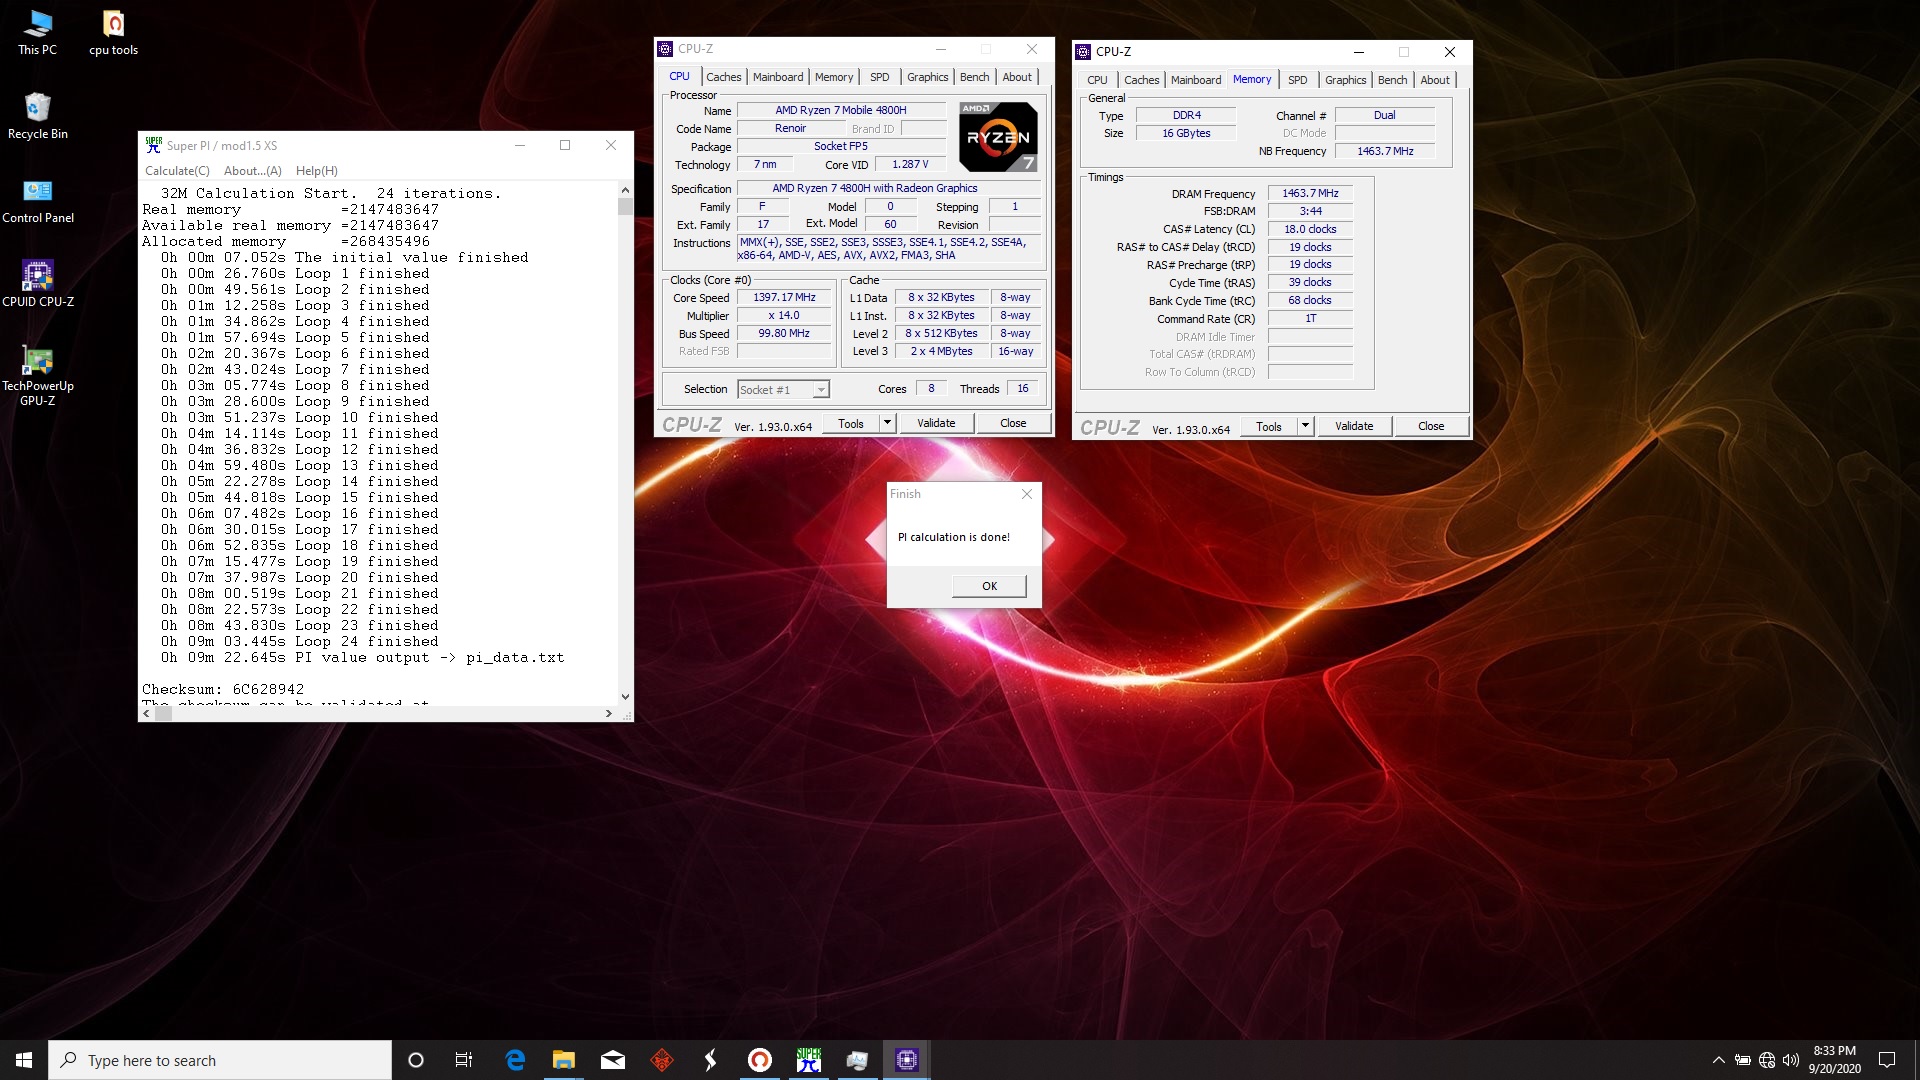
Task: Switch to SPD tab in left CPU-Z
Action: click(x=880, y=77)
